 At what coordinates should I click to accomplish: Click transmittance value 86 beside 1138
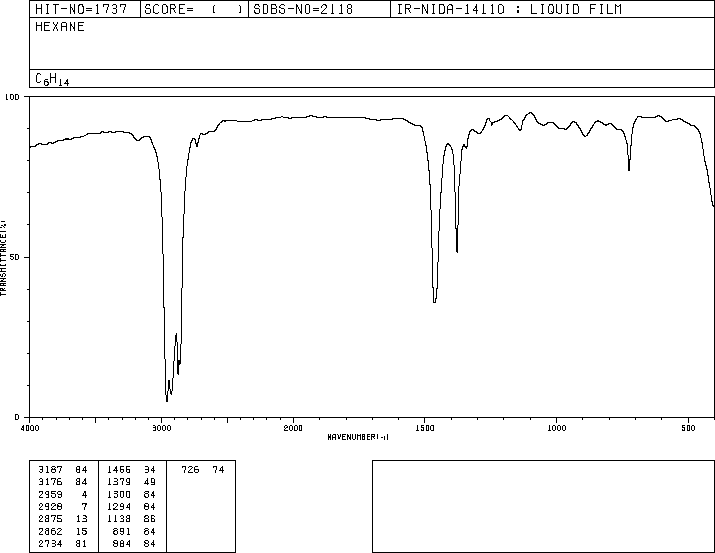click(150, 519)
